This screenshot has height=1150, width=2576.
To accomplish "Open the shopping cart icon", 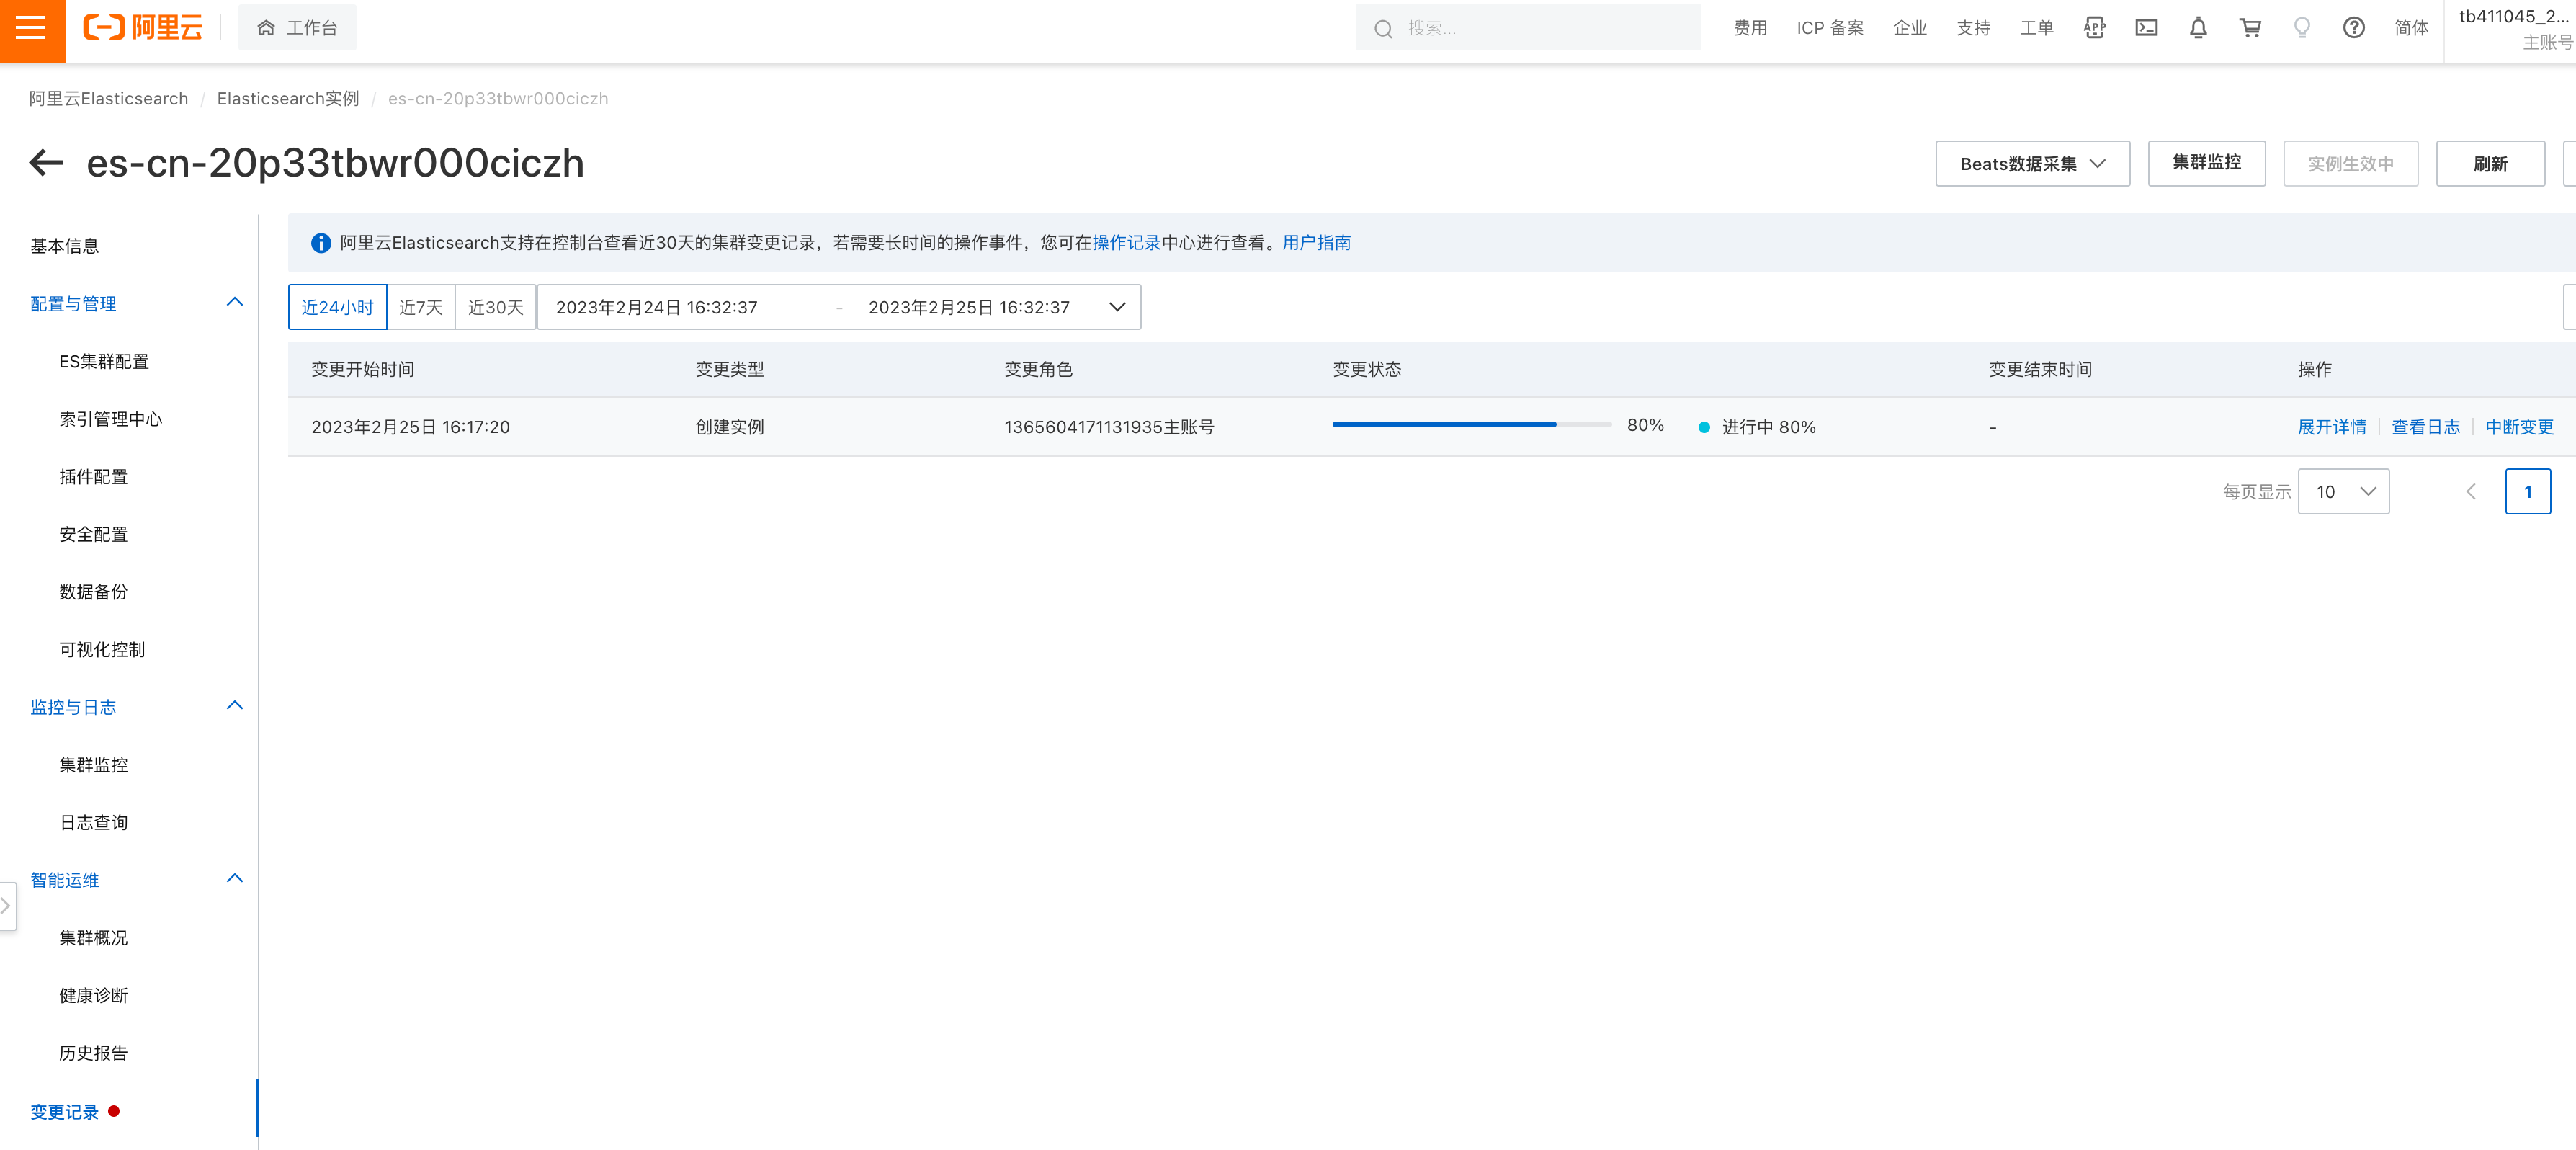I will [x=2250, y=28].
